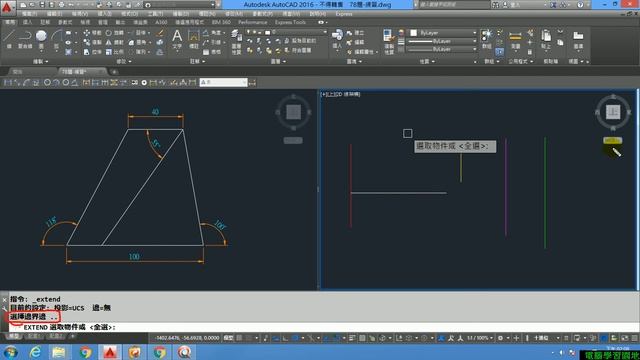Open File Explorer from taskbar

click(x=59, y=352)
